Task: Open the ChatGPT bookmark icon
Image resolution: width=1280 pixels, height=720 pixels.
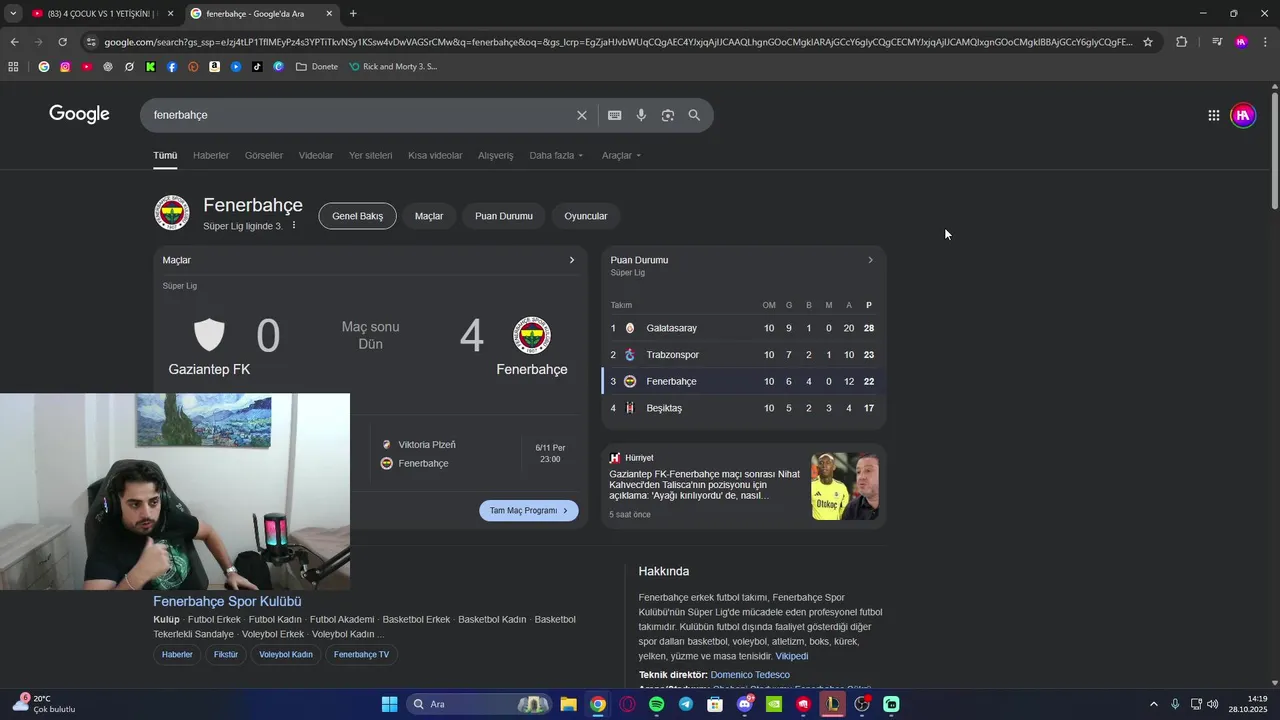Action: [x=108, y=67]
